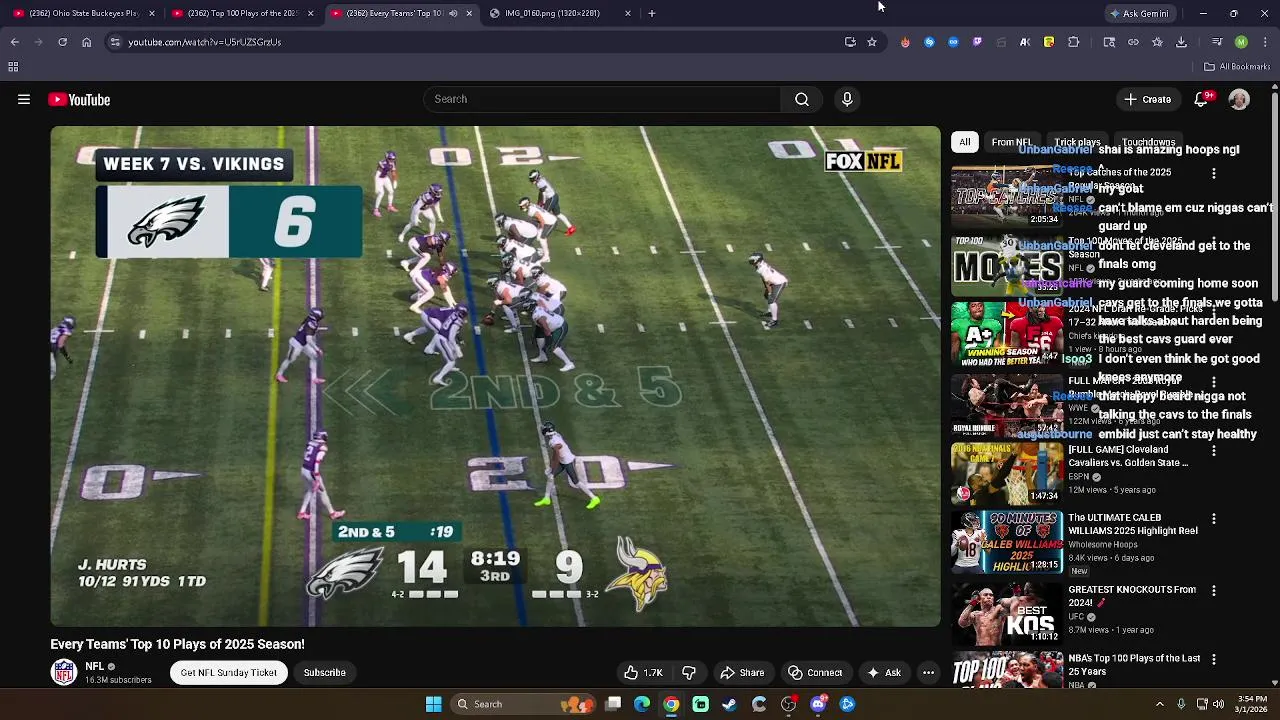Image resolution: width=1280 pixels, height=720 pixels.
Task: Open Windows Start menu
Action: (433, 704)
